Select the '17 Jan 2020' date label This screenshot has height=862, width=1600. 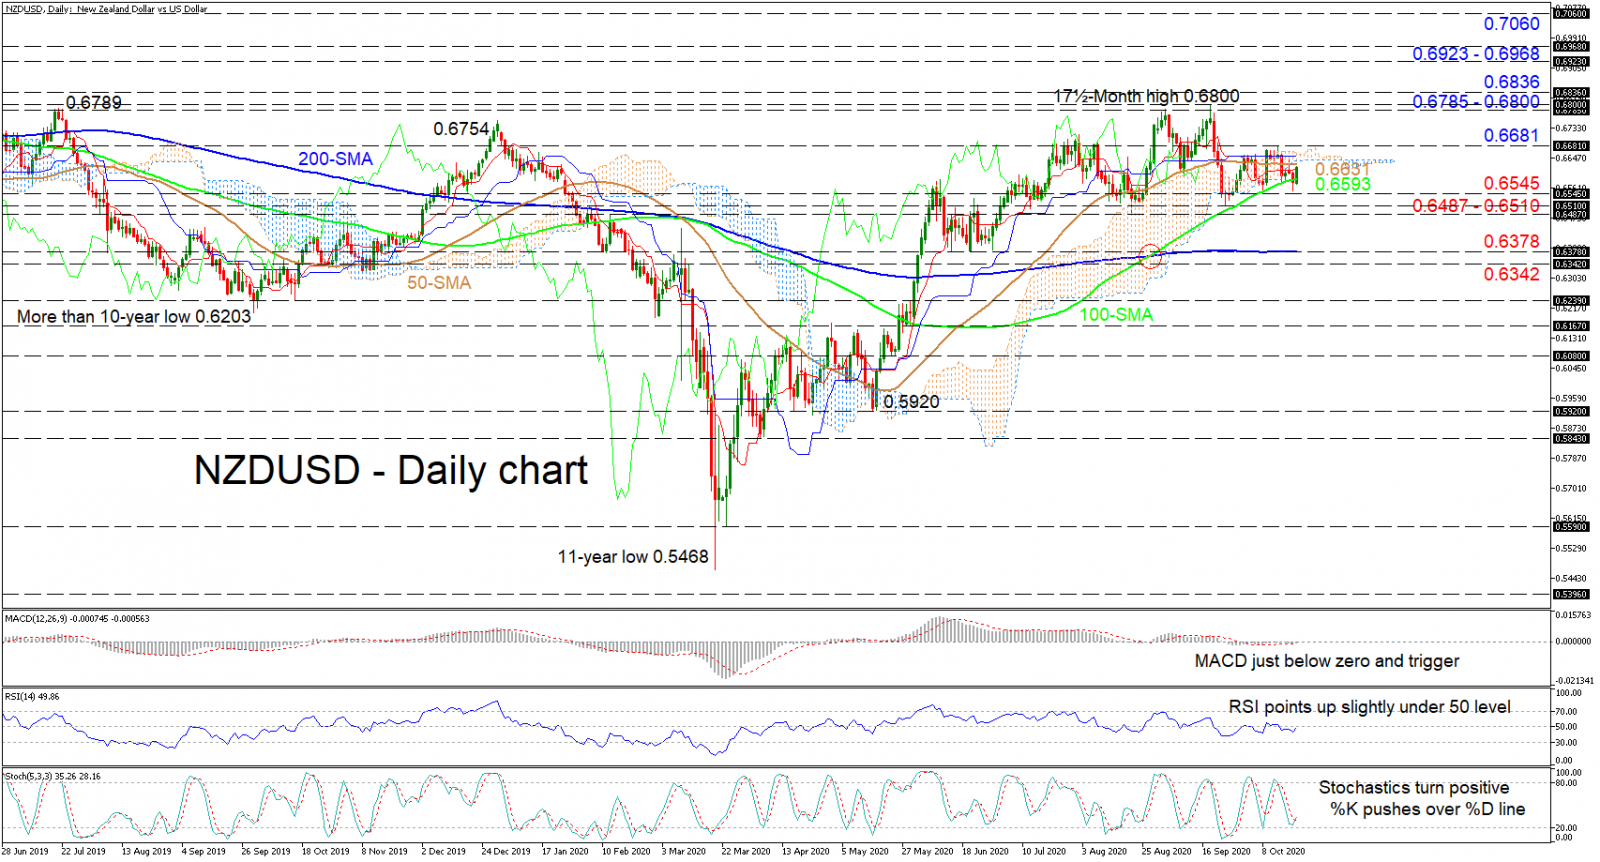coord(565,852)
